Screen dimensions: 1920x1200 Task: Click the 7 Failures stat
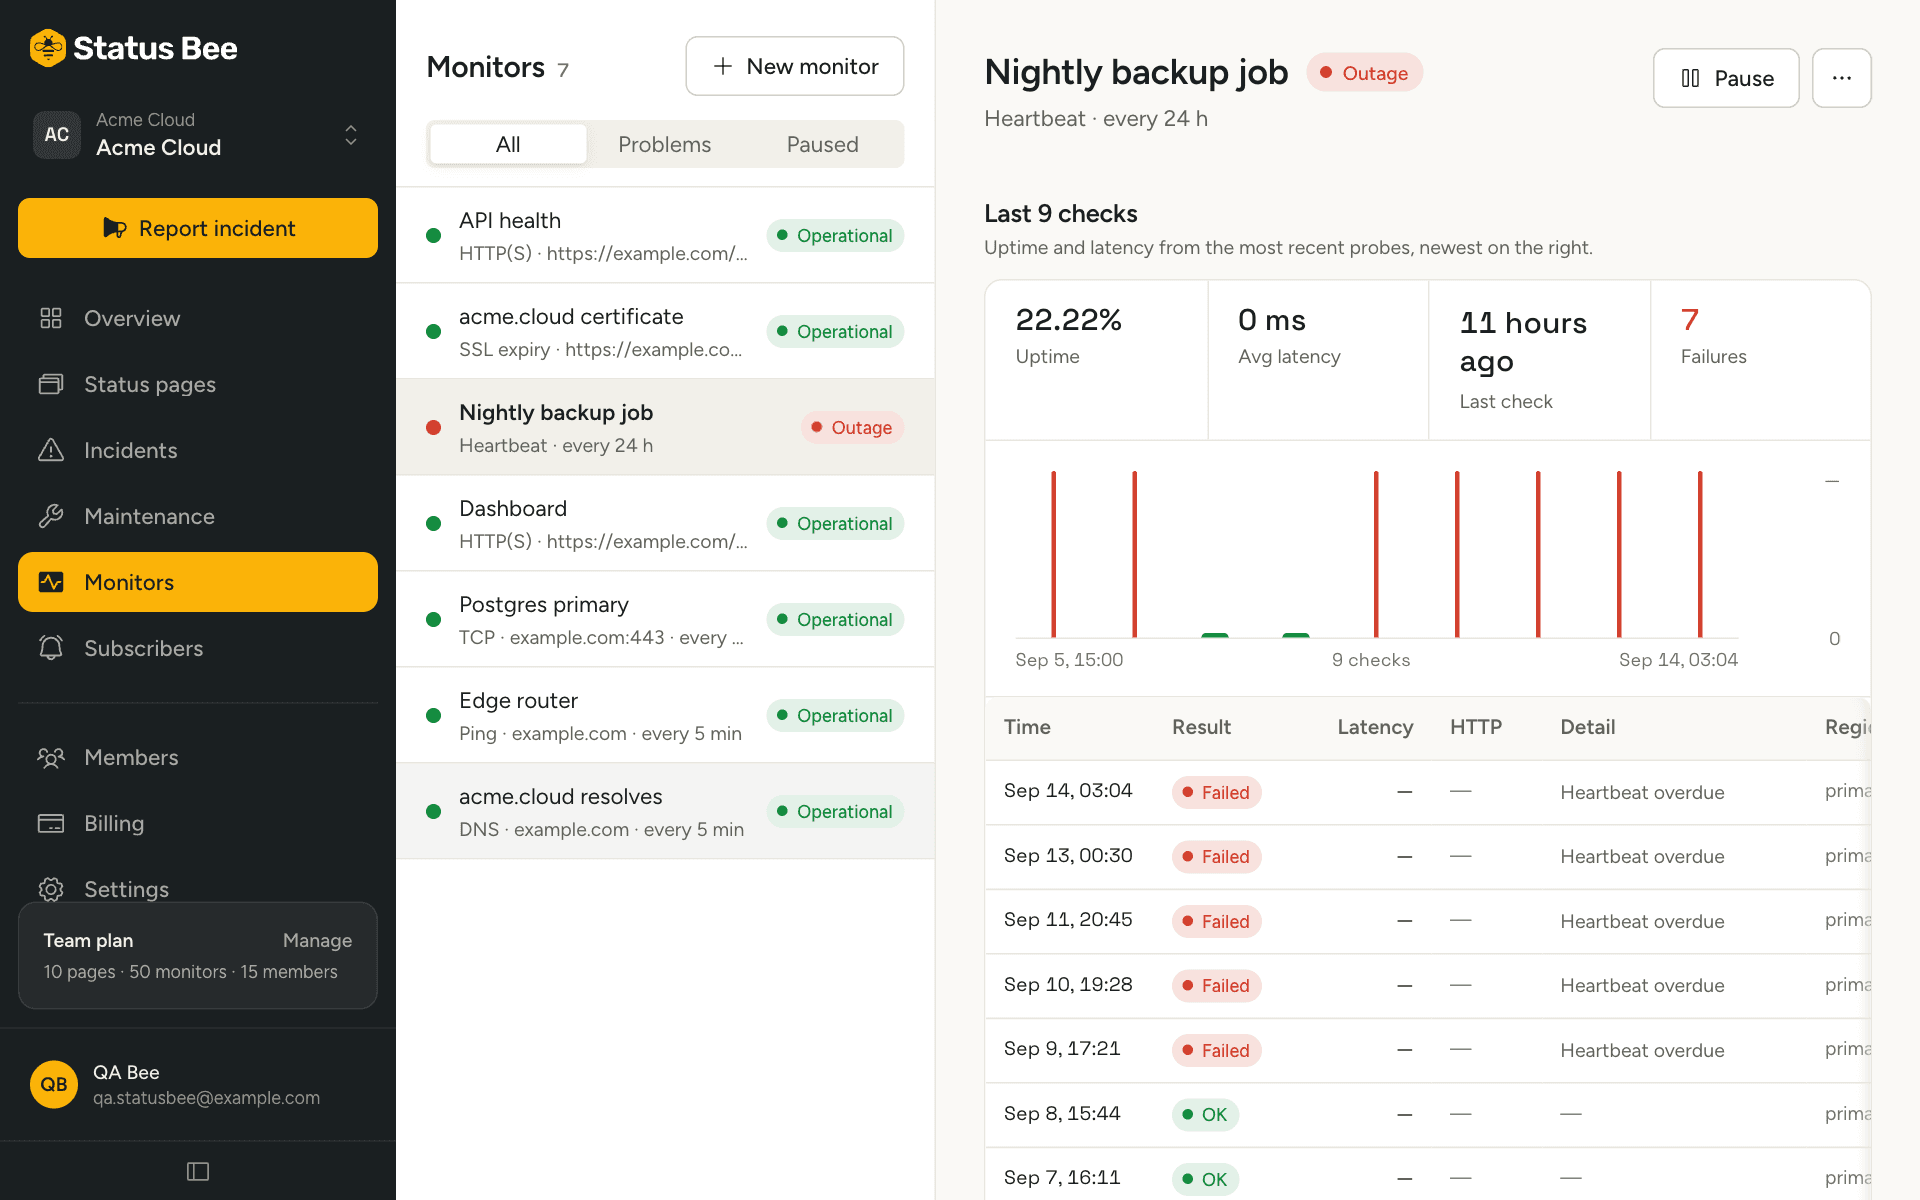(x=1760, y=360)
